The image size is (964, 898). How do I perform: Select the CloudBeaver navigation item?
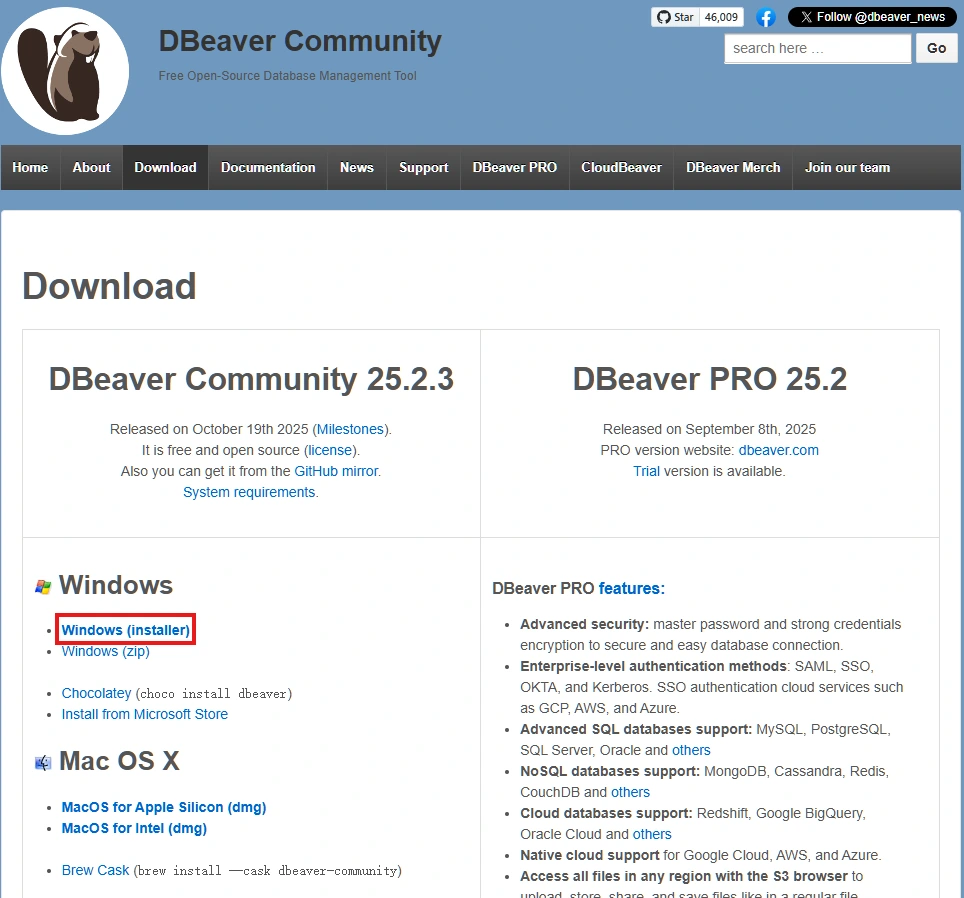tap(621, 168)
